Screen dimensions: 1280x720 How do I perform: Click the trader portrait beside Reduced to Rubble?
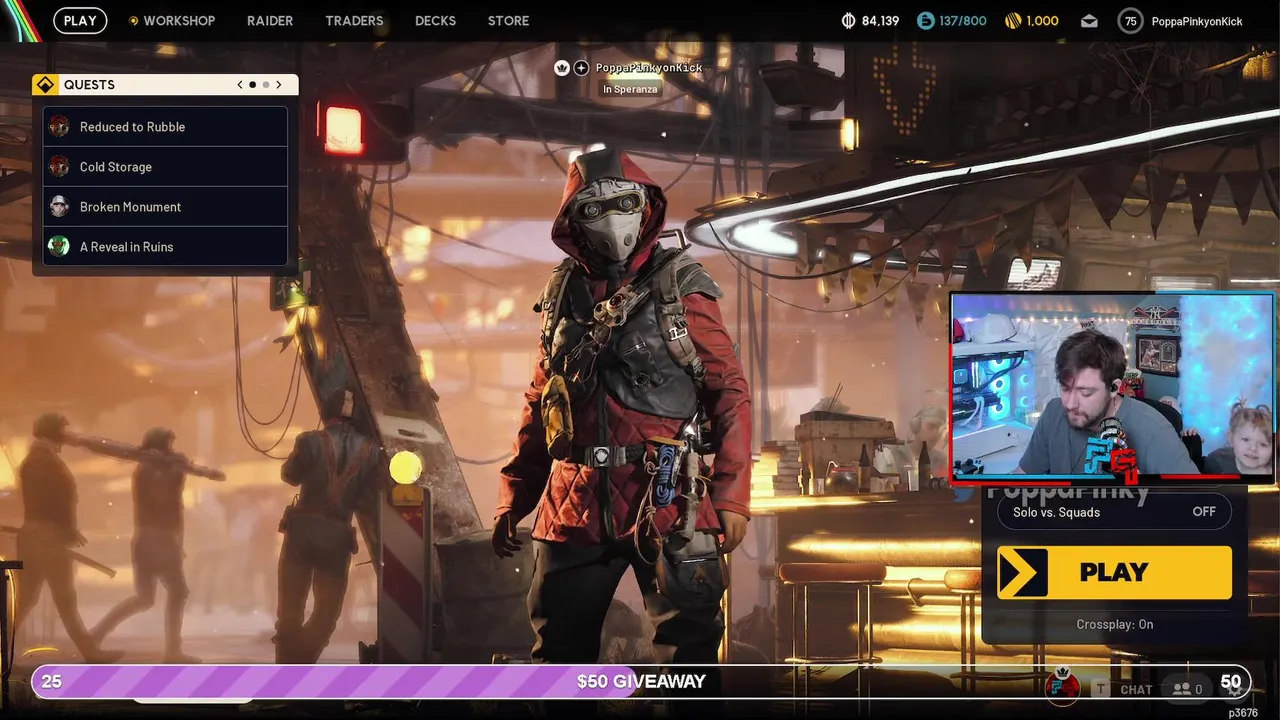click(x=59, y=126)
